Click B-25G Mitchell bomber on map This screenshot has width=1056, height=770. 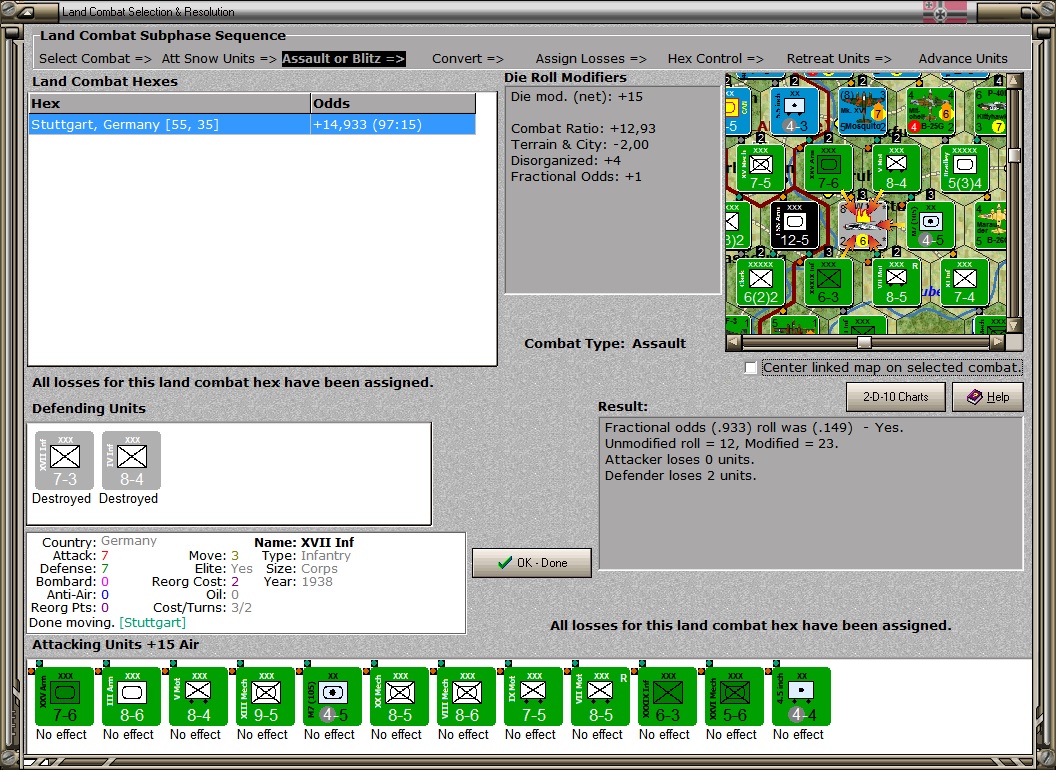pyautogui.click(x=930, y=110)
